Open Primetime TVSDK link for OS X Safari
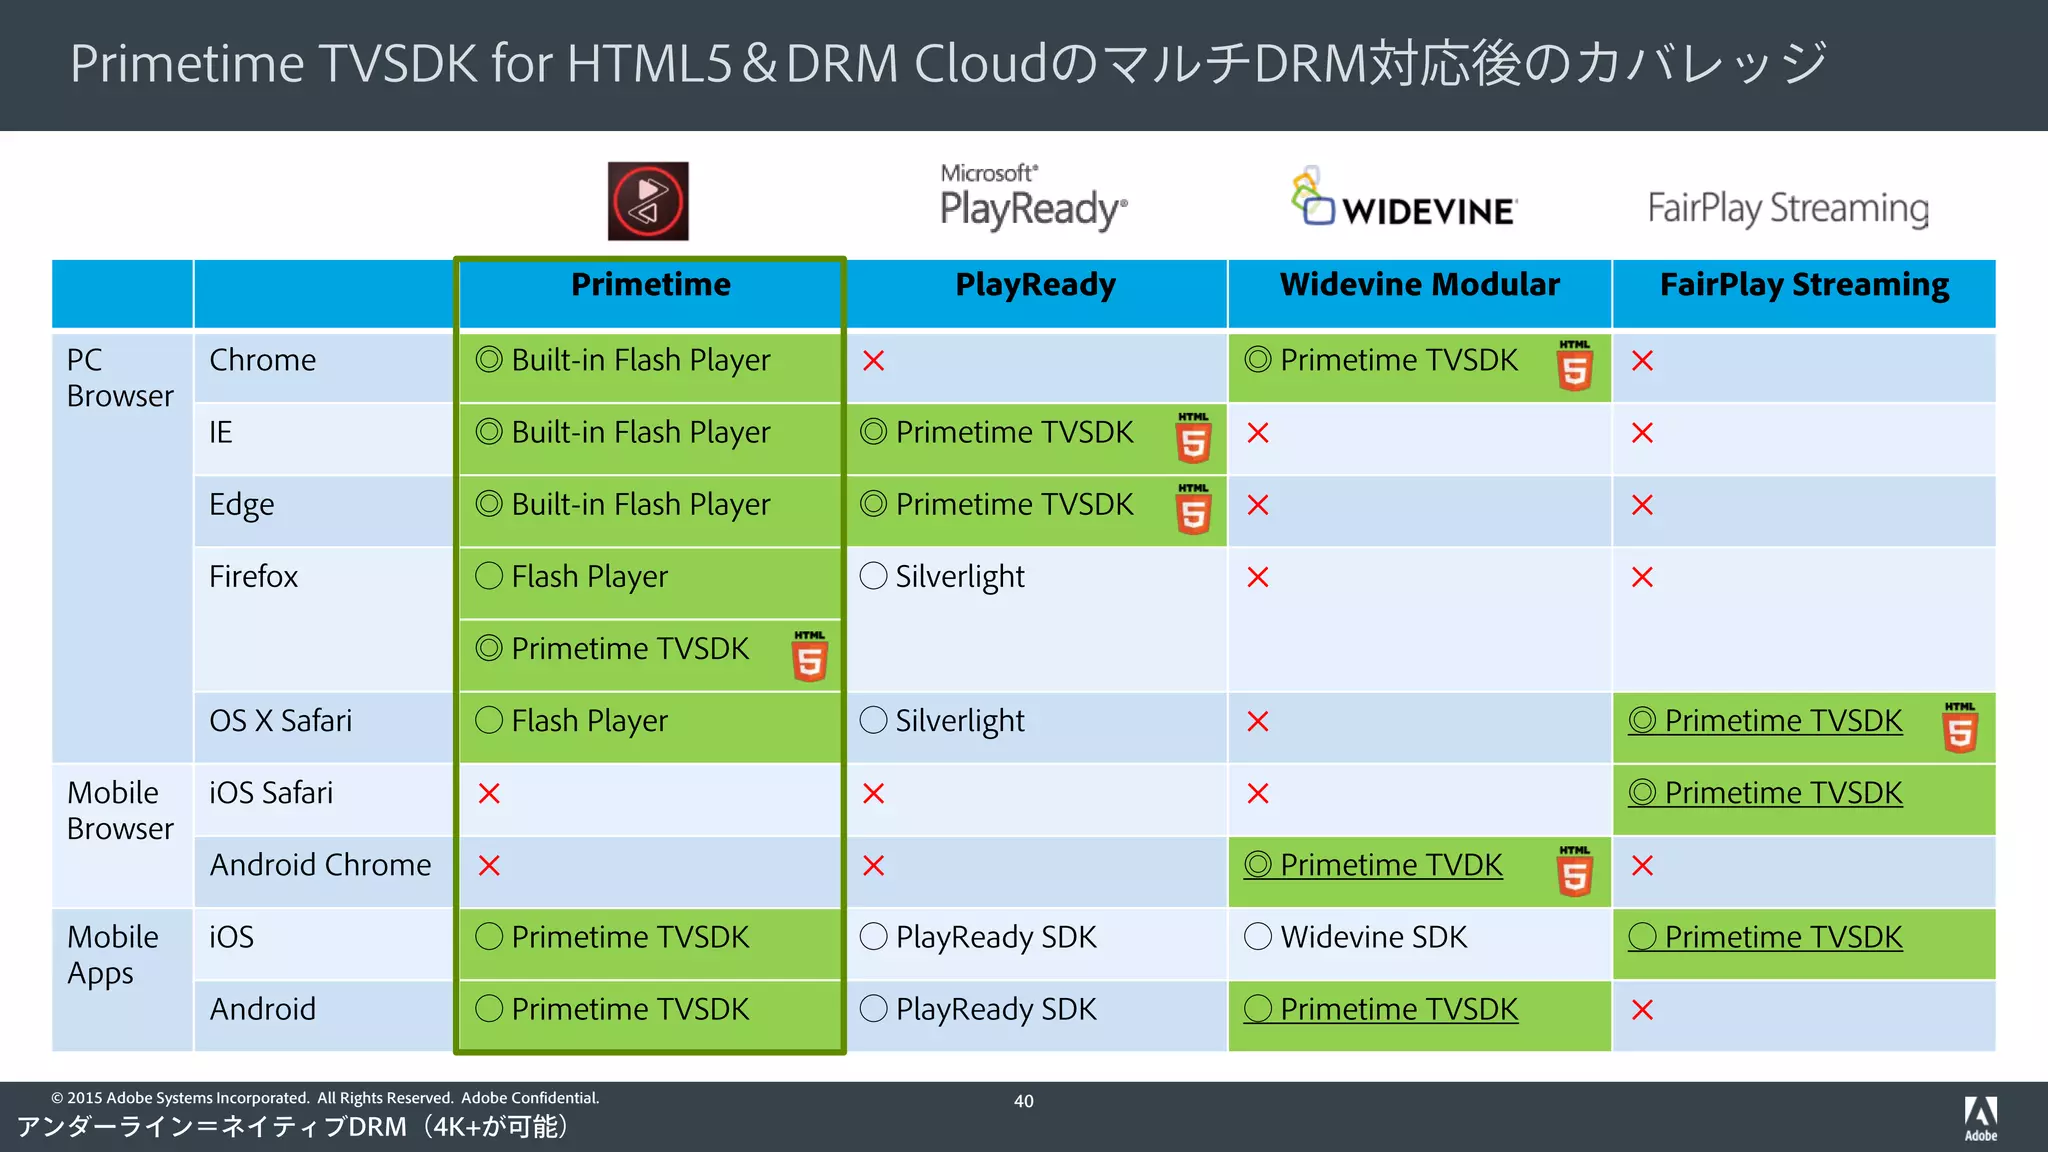This screenshot has height=1152, width=2048. point(1765,721)
